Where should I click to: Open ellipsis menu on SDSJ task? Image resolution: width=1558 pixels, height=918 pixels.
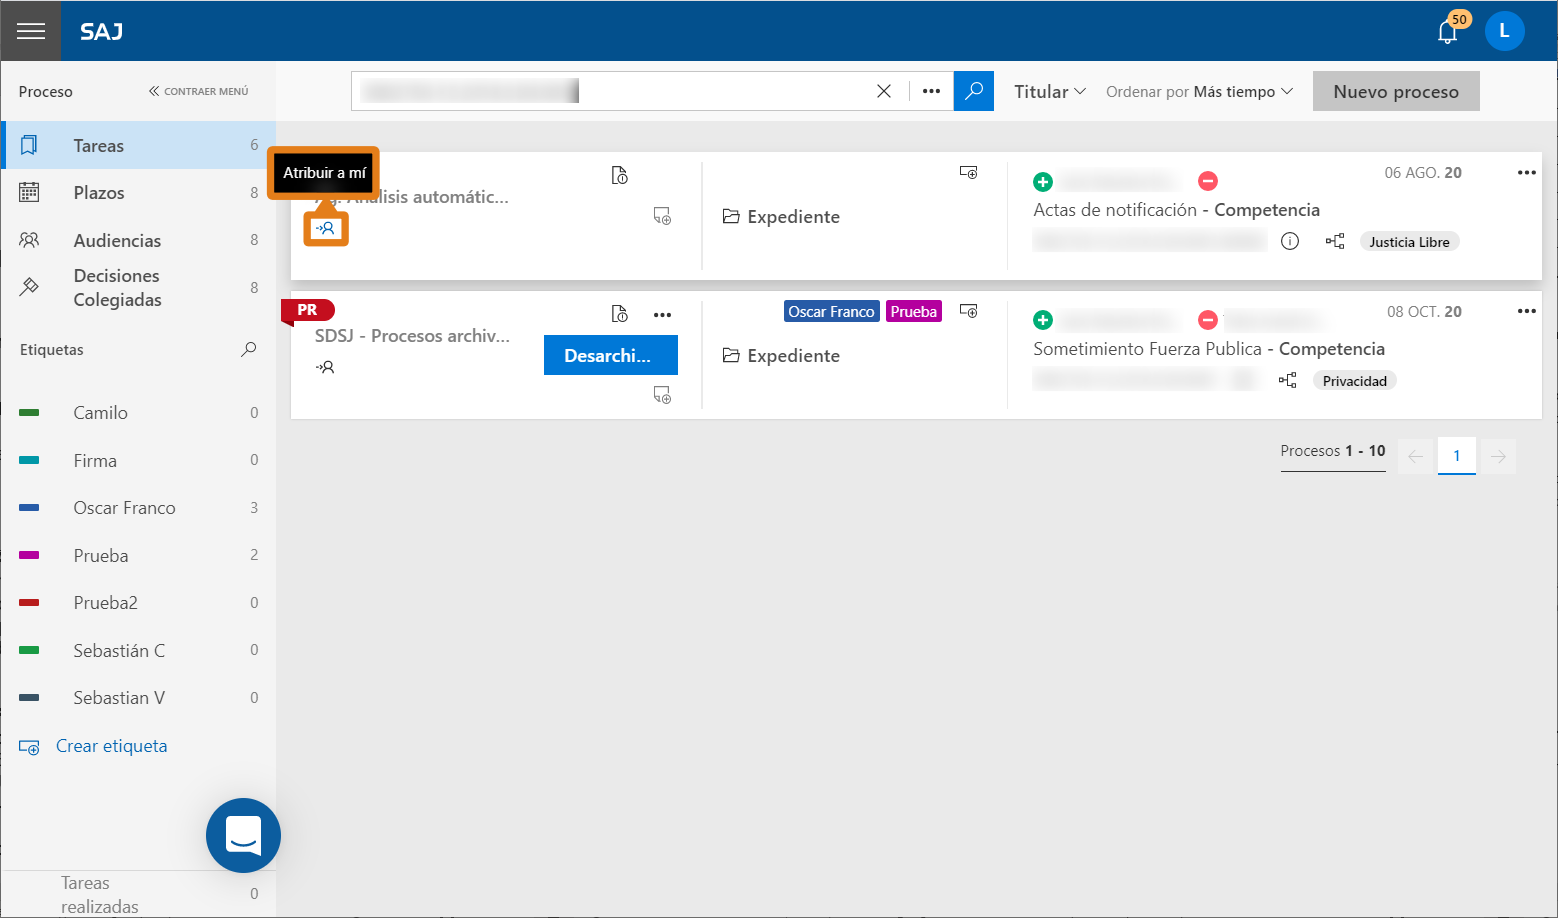662,314
